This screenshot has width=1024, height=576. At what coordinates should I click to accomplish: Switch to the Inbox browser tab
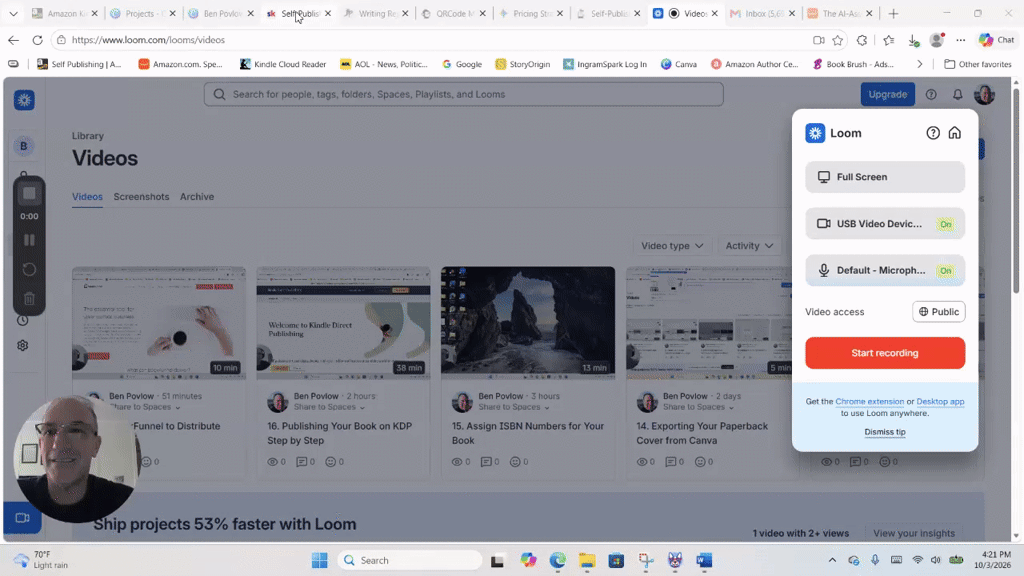(761, 14)
